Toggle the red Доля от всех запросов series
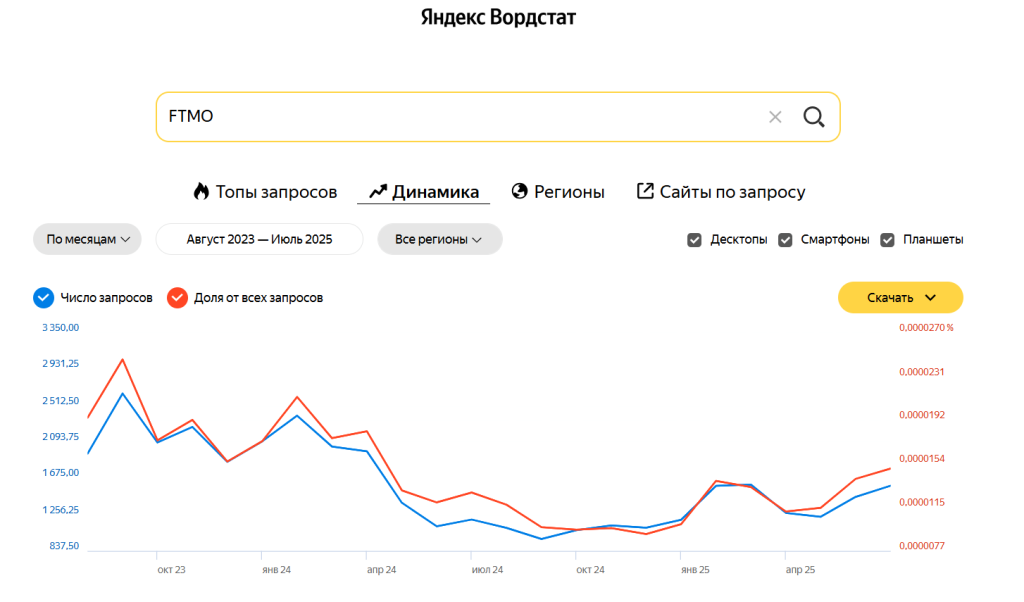 pyautogui.click(x=177, y=297)
